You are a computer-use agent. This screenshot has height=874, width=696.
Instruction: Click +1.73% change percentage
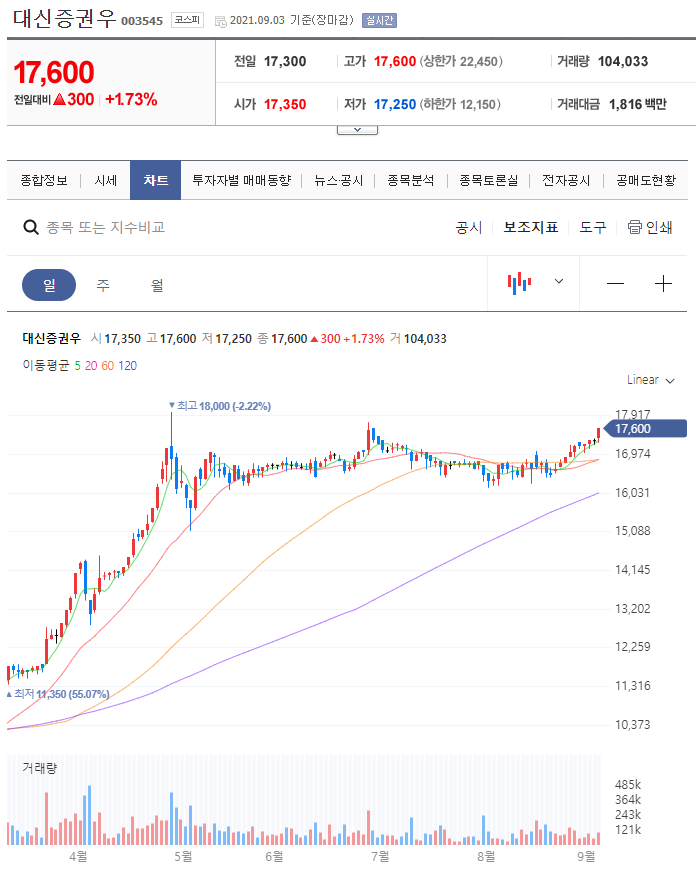(x=131, y=99)
